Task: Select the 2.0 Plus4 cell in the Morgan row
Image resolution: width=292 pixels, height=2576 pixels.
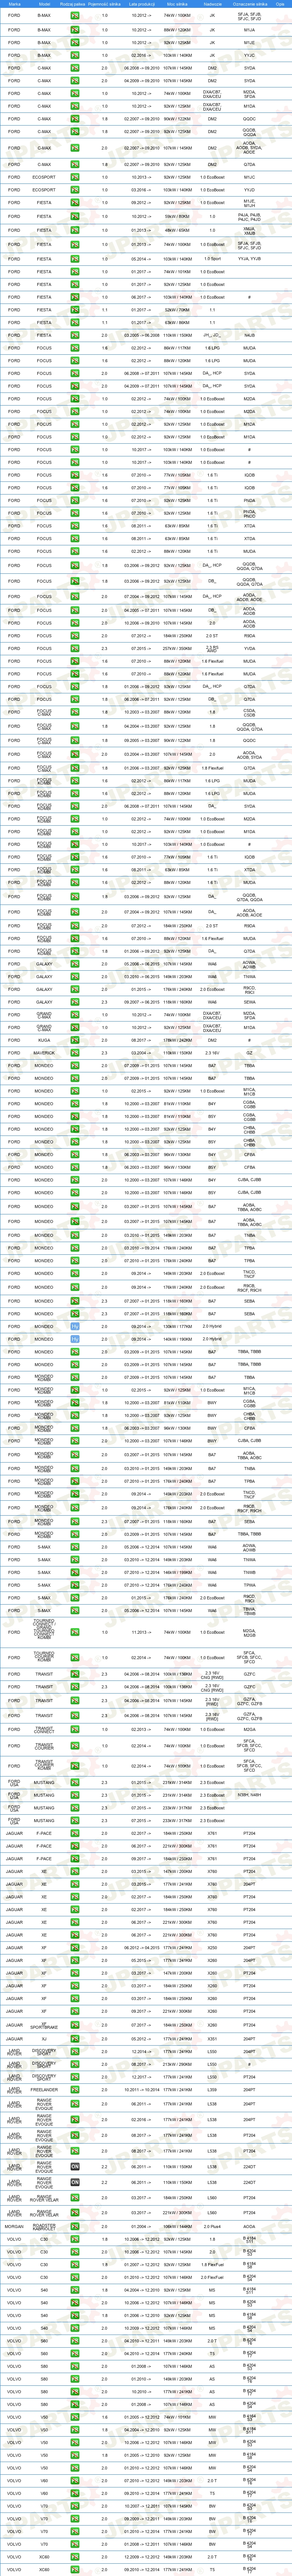Action: tap(212, 2226)
